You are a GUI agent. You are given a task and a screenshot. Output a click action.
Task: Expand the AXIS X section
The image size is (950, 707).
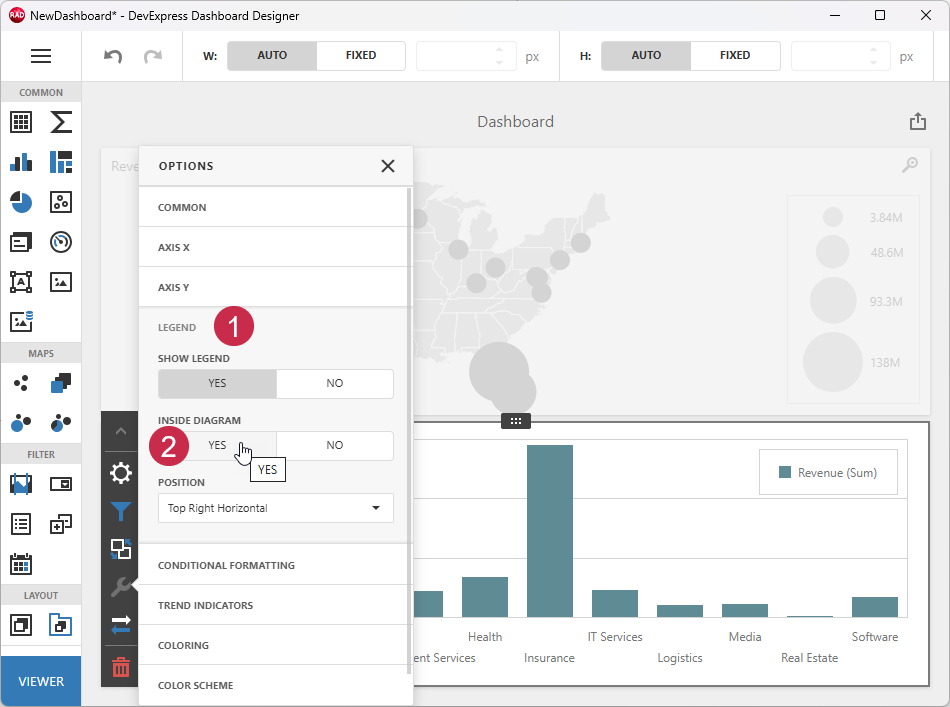tap(275, 247)
